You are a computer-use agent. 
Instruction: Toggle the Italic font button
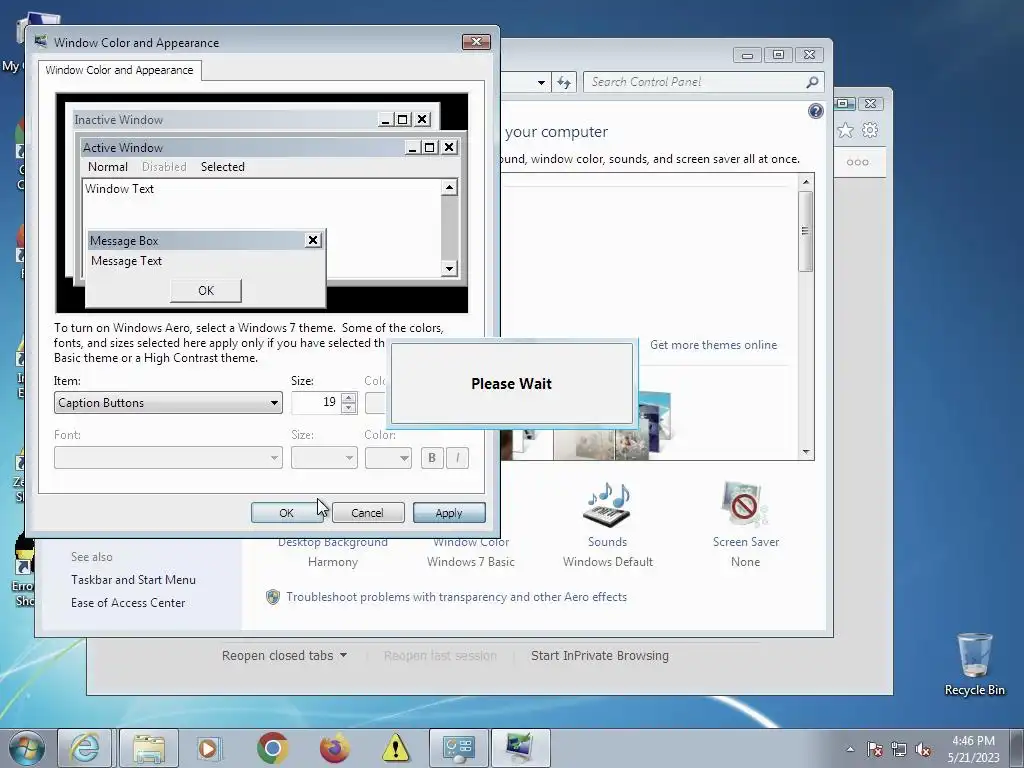pyautogui.click(x=457, y=458)
